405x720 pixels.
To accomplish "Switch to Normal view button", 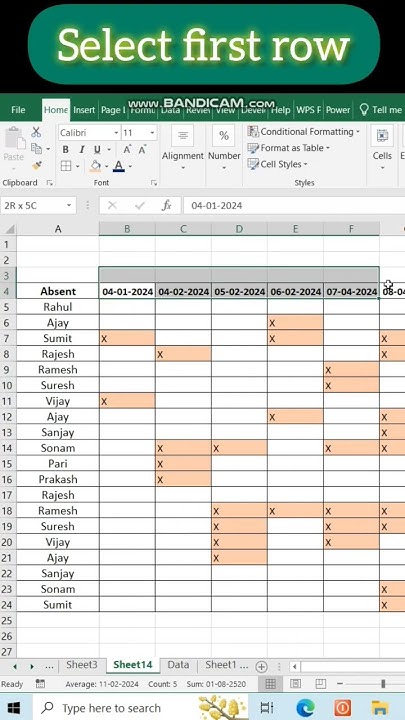I will coord(270,684).
